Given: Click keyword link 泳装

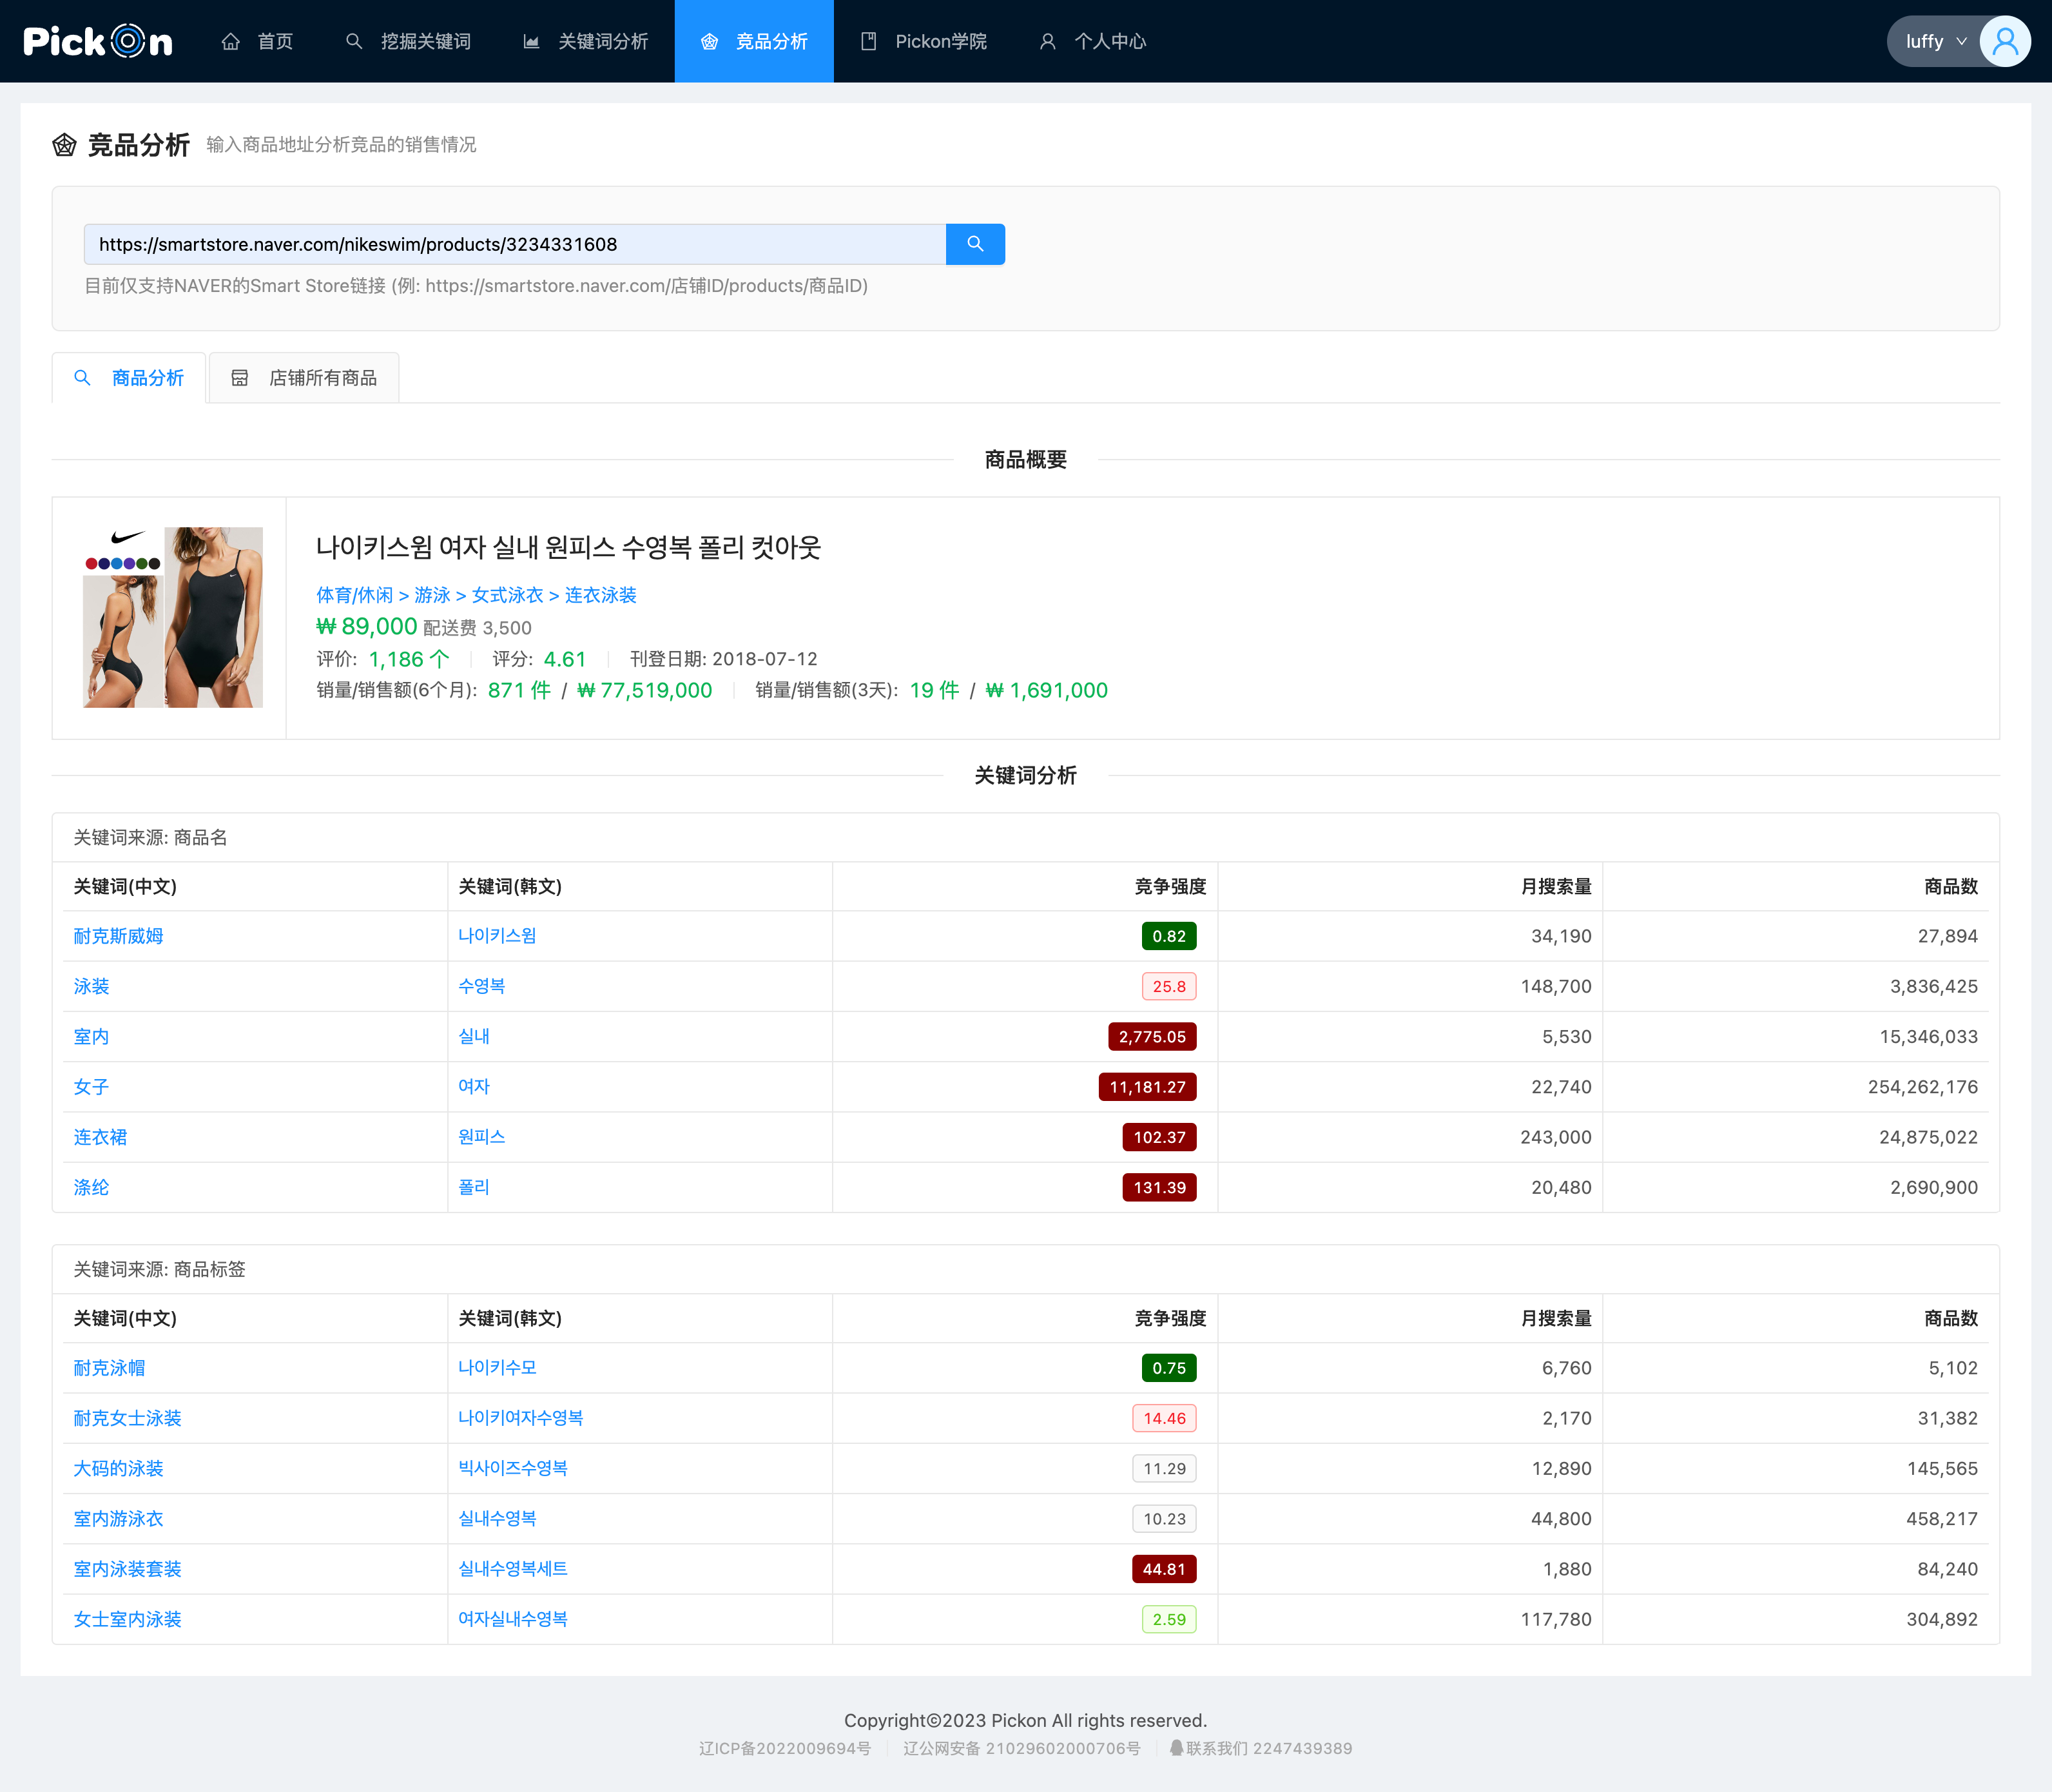Looking at the screenshot, I should click(91, 986).
